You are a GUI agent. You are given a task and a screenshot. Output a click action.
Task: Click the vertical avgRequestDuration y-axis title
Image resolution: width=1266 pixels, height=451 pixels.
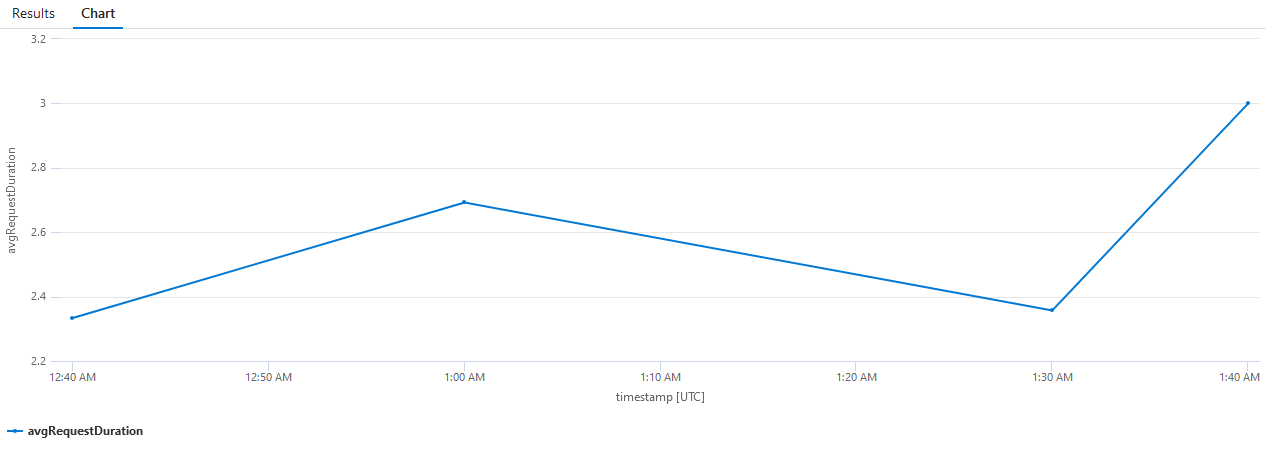coord(12,200)
